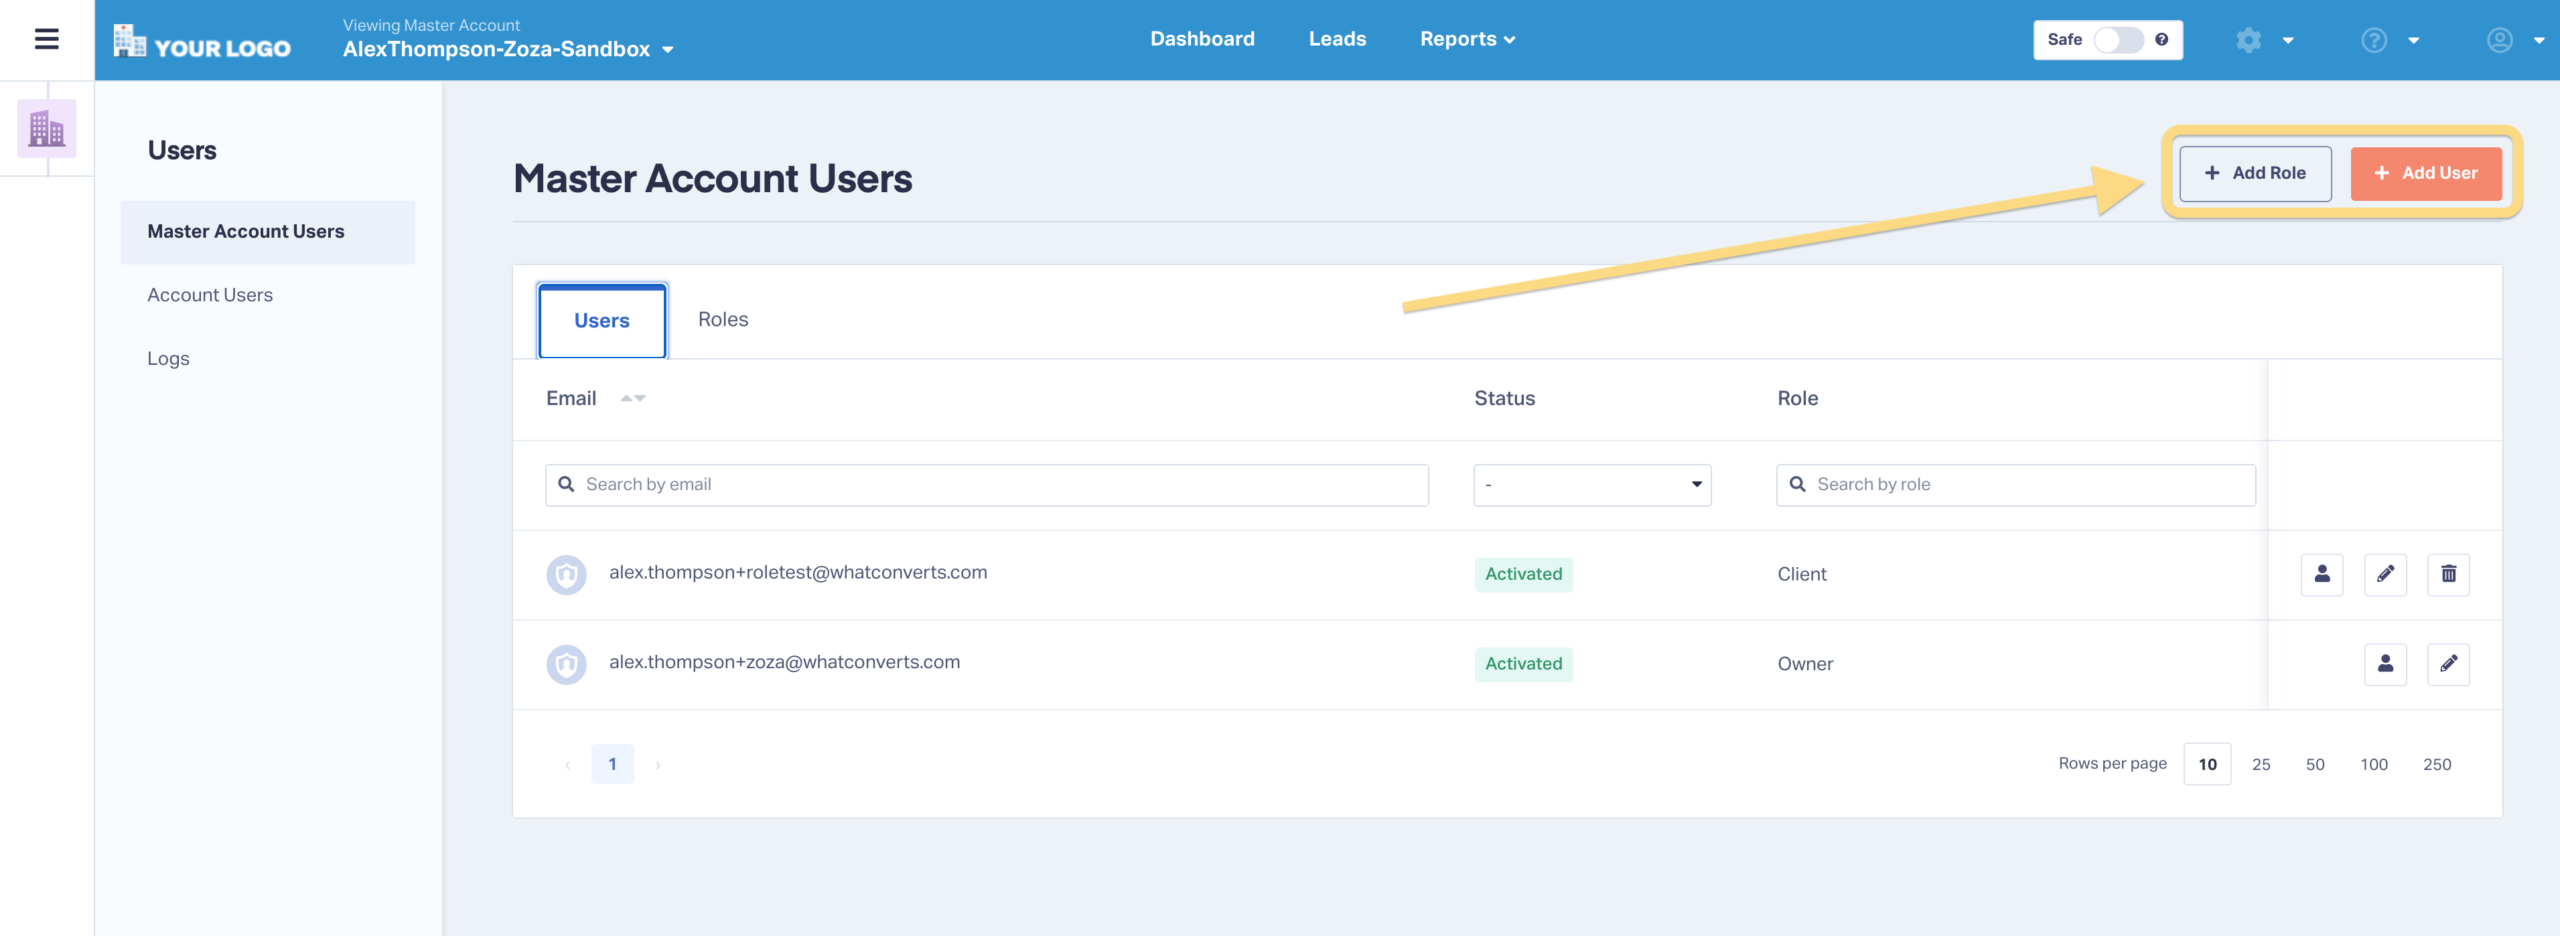Viewport: 2560px width, 936px height.
Task: Switch to the Users tab
Action: pos(602,321)
